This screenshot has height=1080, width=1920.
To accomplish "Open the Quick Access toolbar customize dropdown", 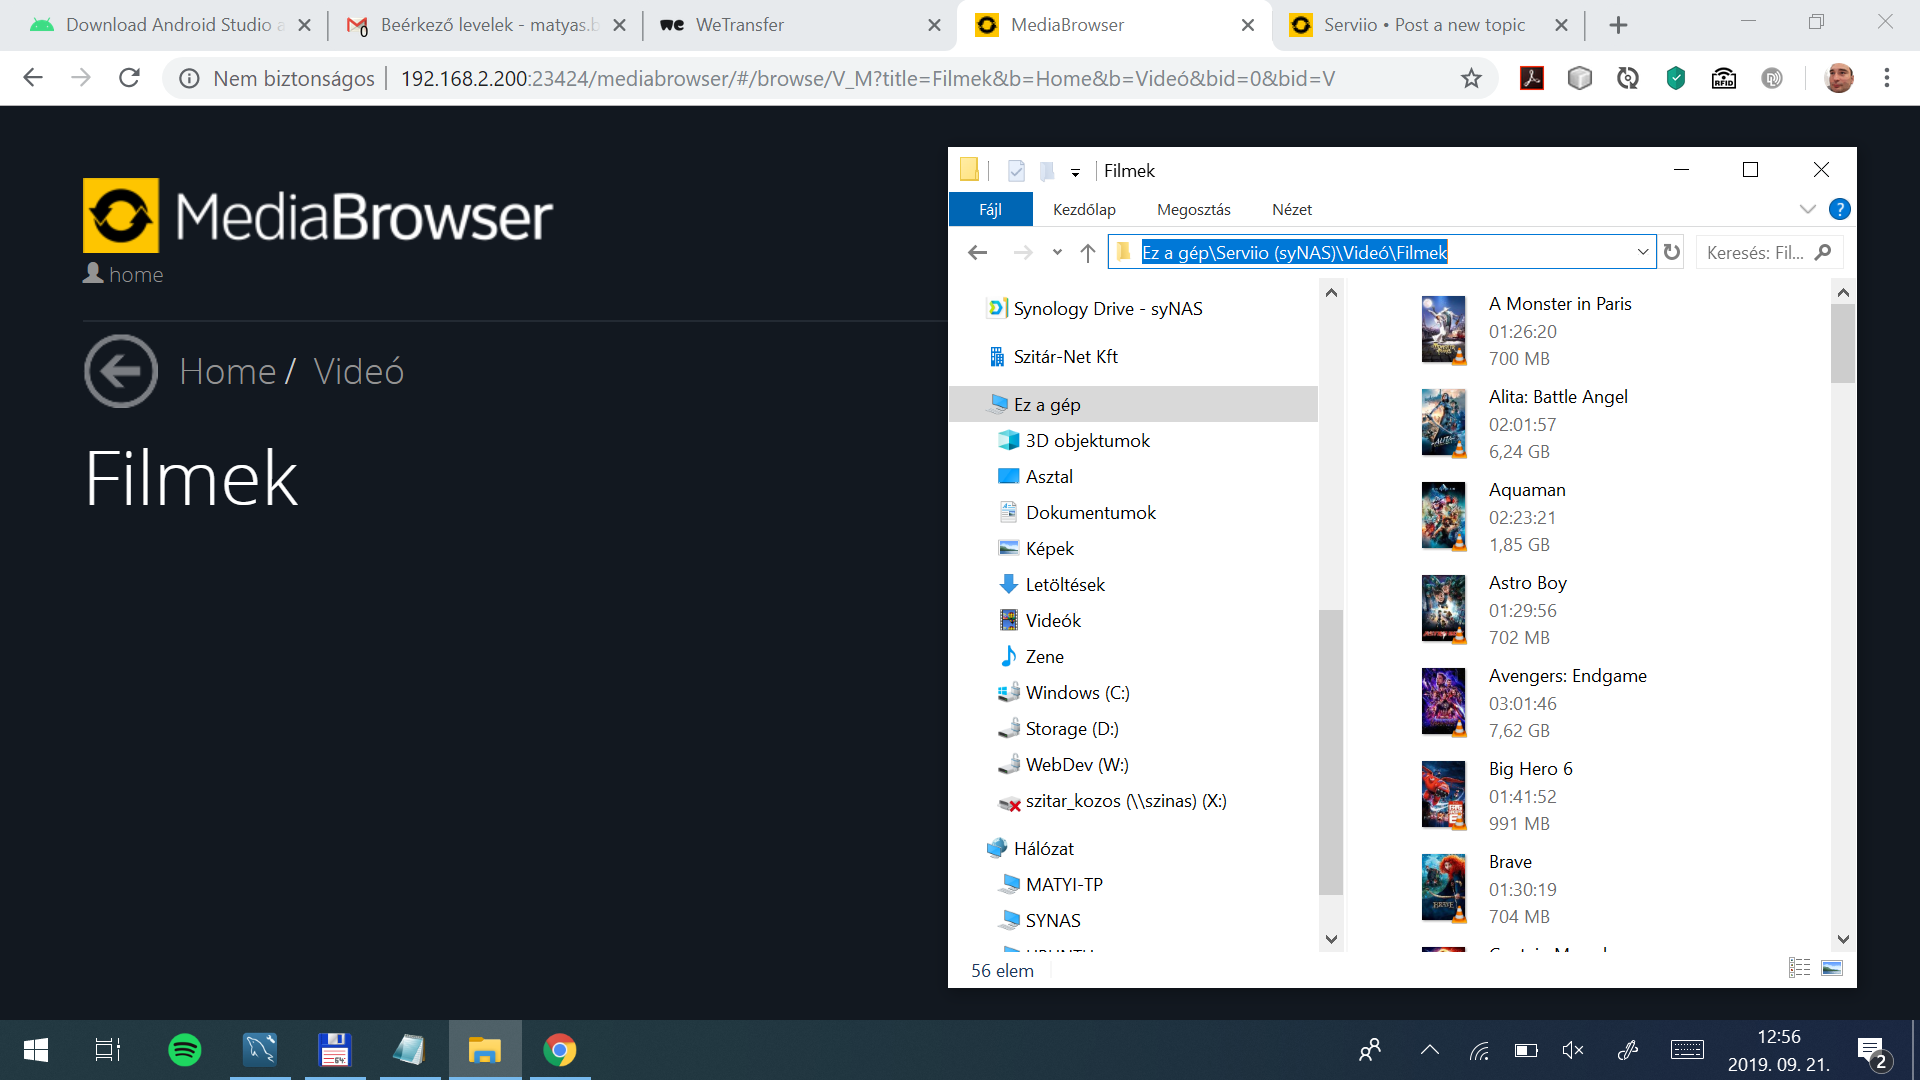I will [1075, 172].
